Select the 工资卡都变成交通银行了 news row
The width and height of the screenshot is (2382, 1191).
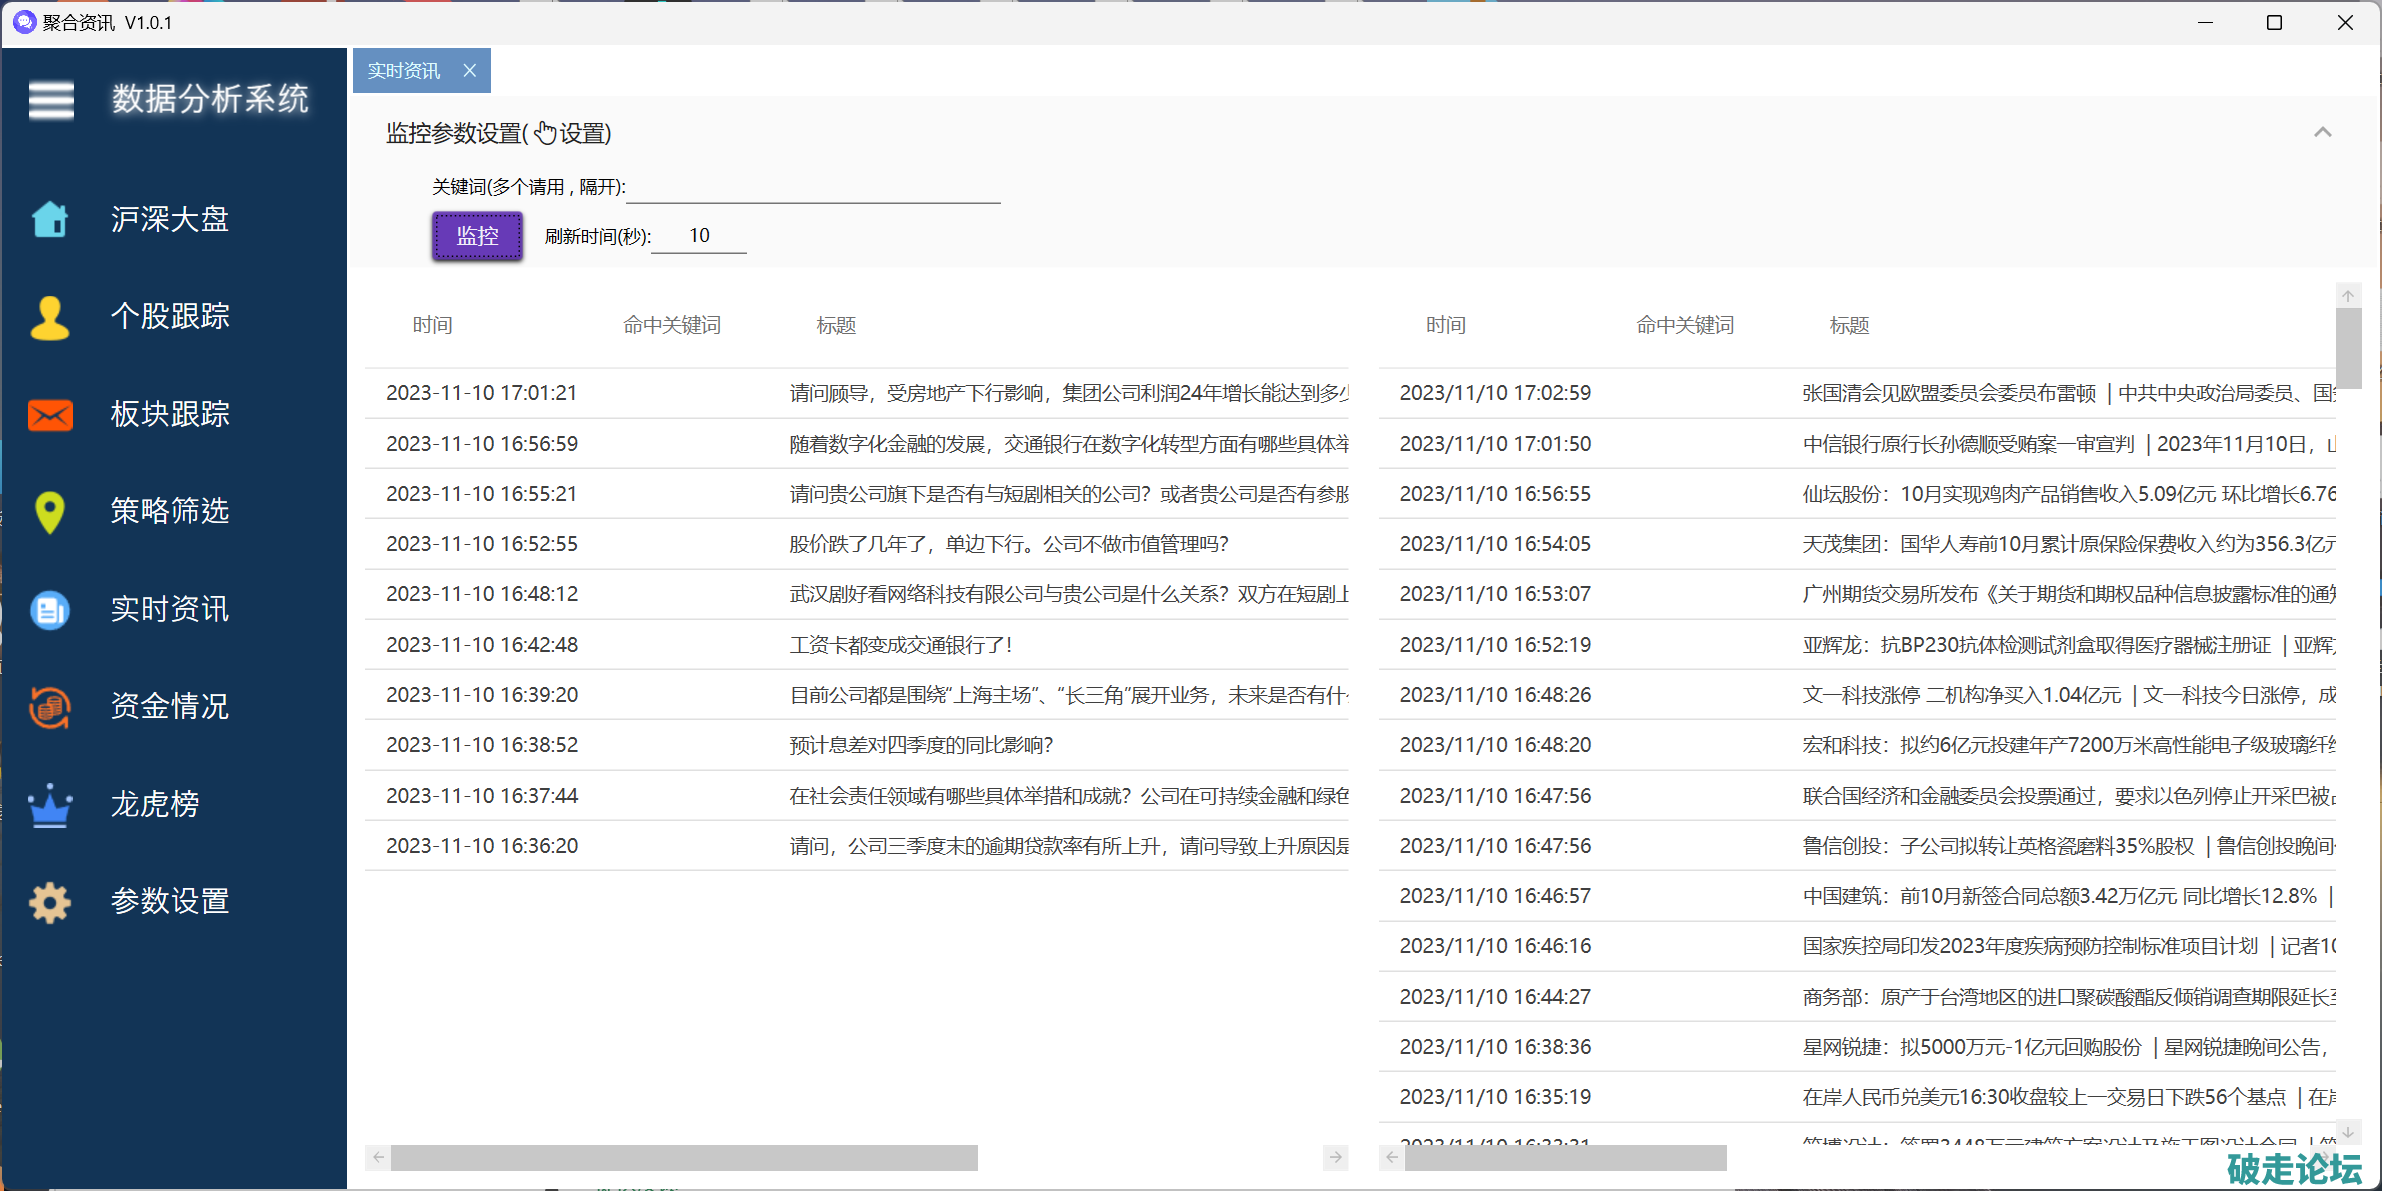pyautogui.click(x=900, y=645)
